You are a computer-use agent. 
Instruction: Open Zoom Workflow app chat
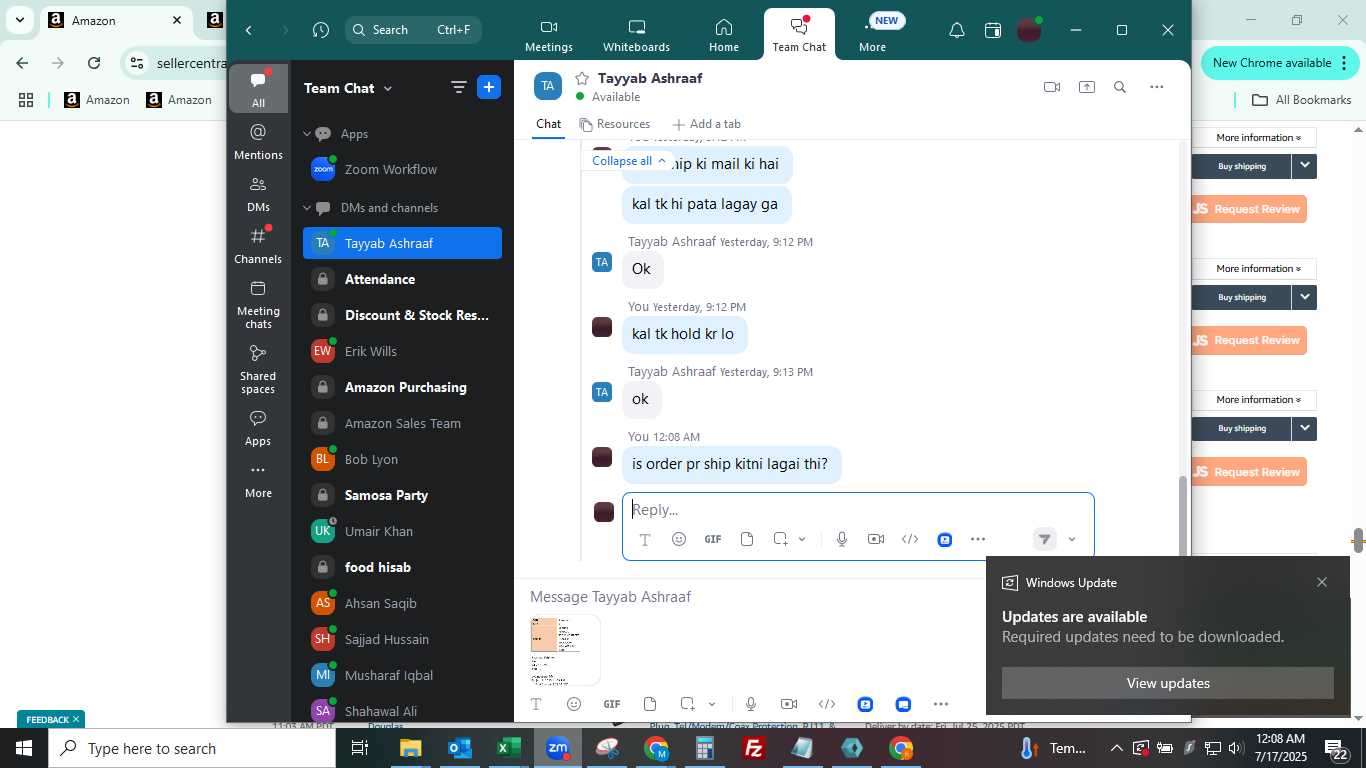402,169
